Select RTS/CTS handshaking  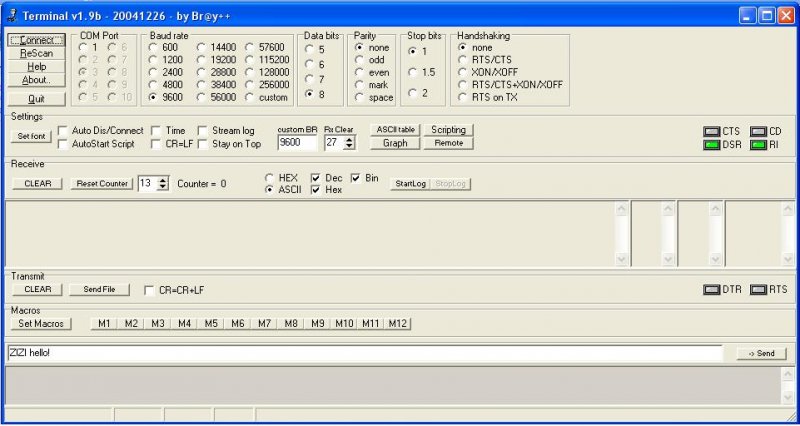(x=462, y=60)
